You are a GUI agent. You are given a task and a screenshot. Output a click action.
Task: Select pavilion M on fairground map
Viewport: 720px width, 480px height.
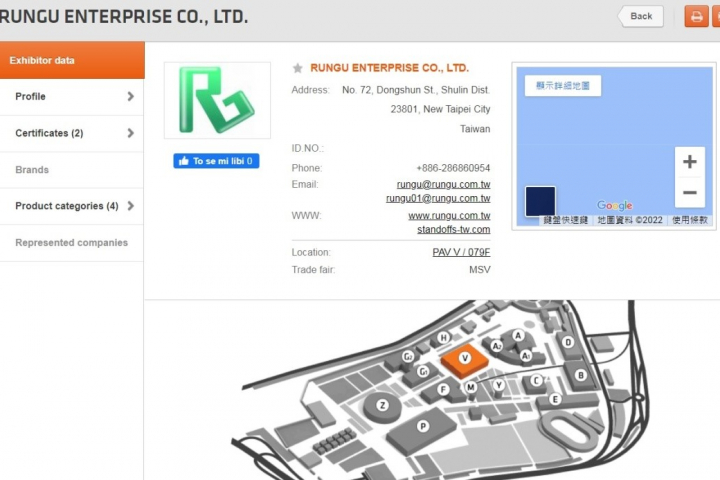click(x=471, y=387)
